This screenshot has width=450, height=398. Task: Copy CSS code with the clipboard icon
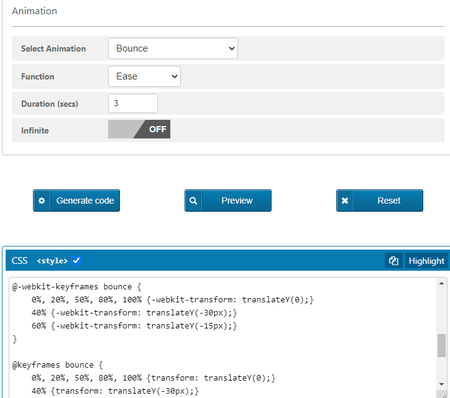click(x=394, y=261)
